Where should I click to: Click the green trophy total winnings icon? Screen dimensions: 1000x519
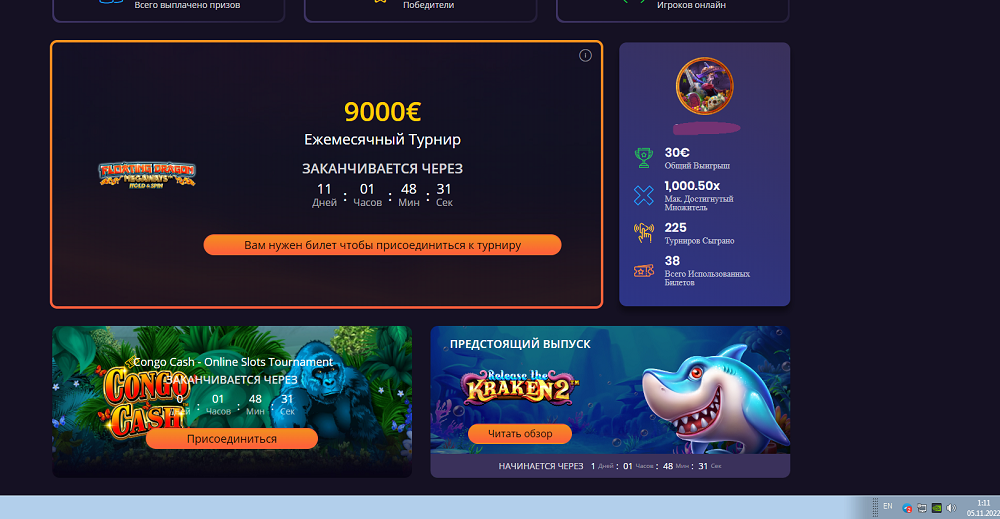pyautogui.click(x=643, y=157)
